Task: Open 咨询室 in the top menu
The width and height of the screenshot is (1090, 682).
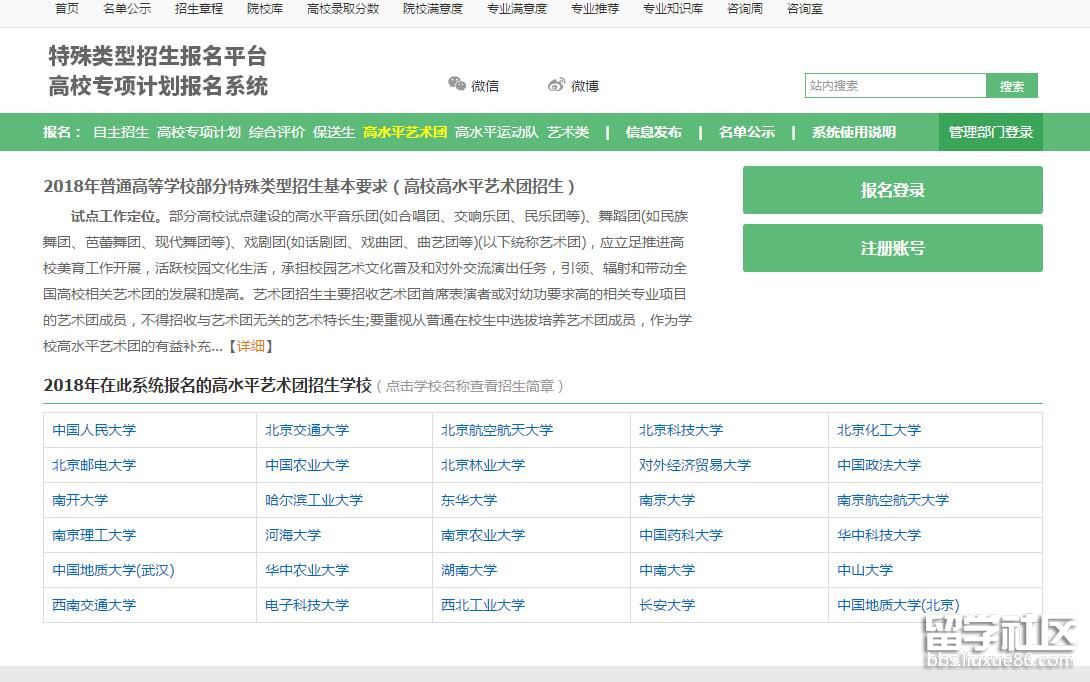Action: pos(804,8)
